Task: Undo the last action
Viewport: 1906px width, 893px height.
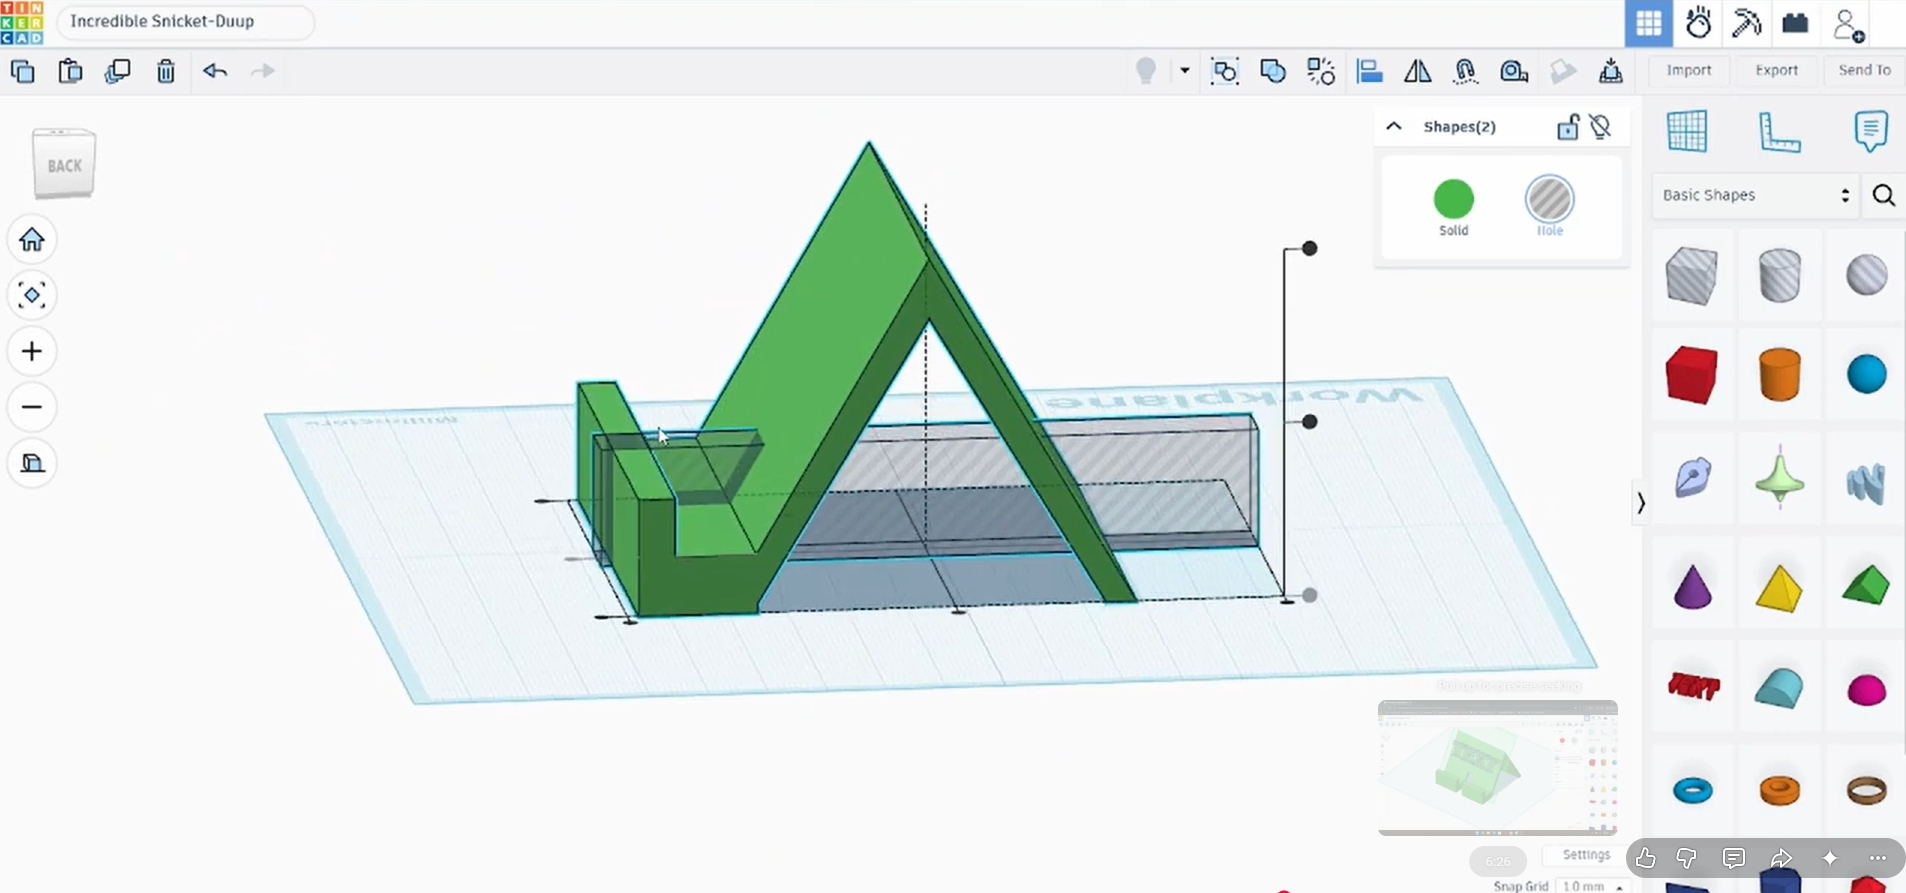Action: click(215, 71)
